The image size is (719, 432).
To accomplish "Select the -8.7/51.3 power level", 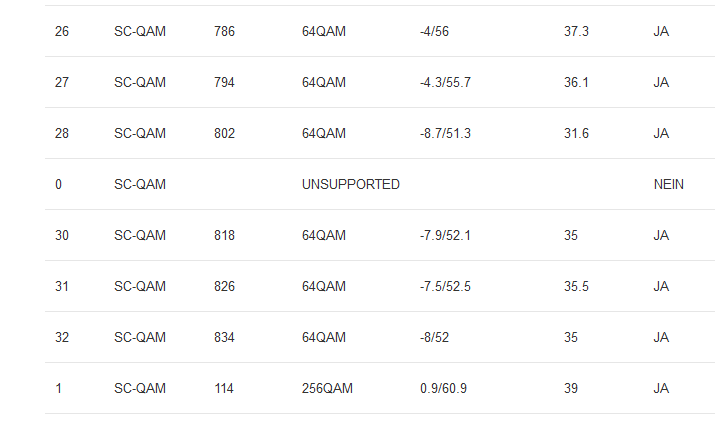I will tap(445, 134).
